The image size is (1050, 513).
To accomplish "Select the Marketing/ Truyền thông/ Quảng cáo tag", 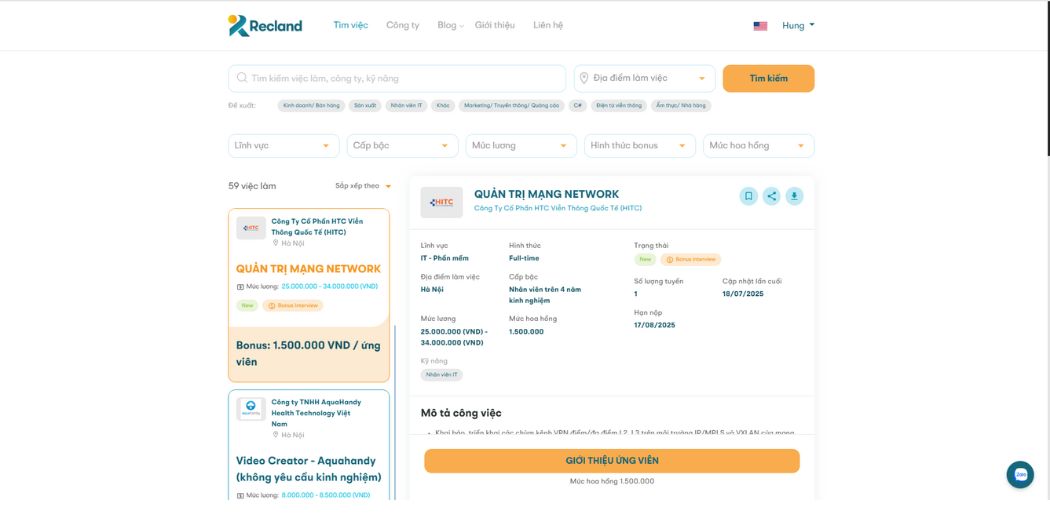I will 512,106.
